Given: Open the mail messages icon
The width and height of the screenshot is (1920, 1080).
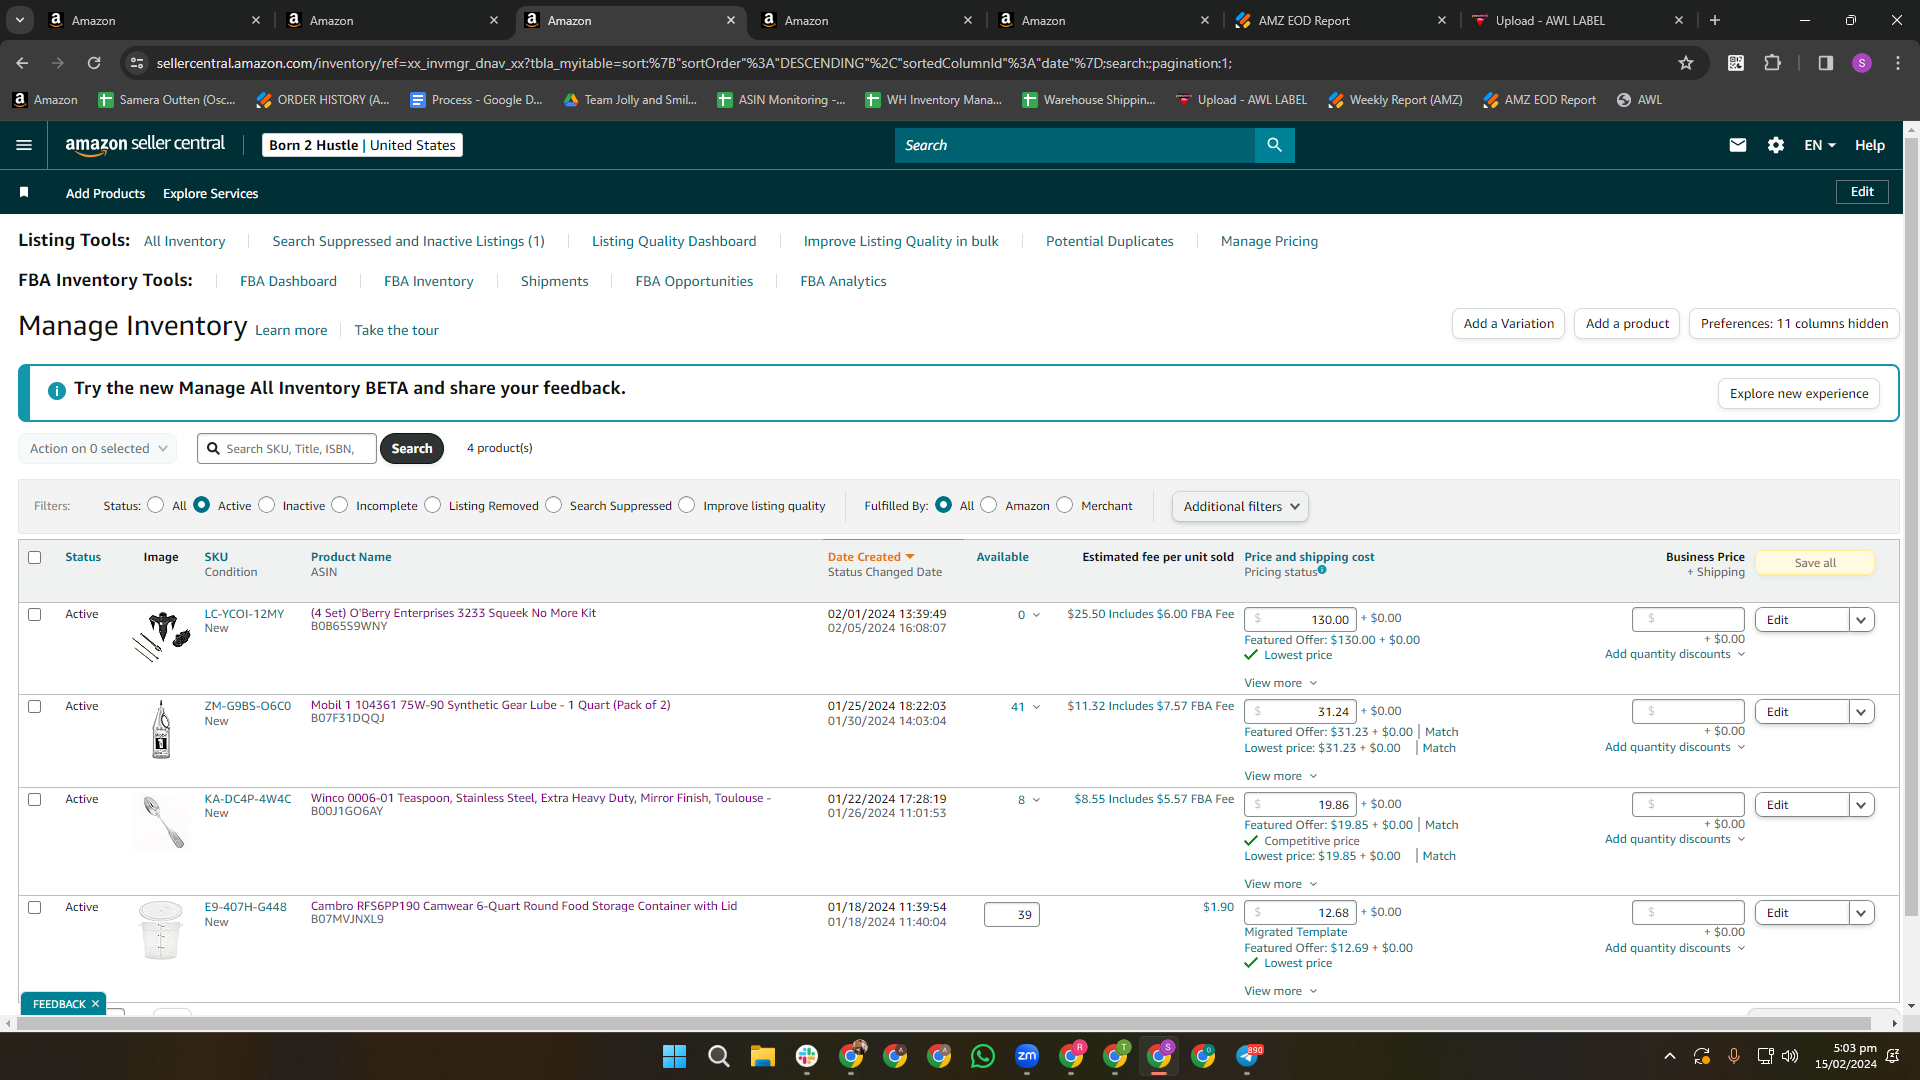Looking at the screenshot, I should click(1738, 145).
